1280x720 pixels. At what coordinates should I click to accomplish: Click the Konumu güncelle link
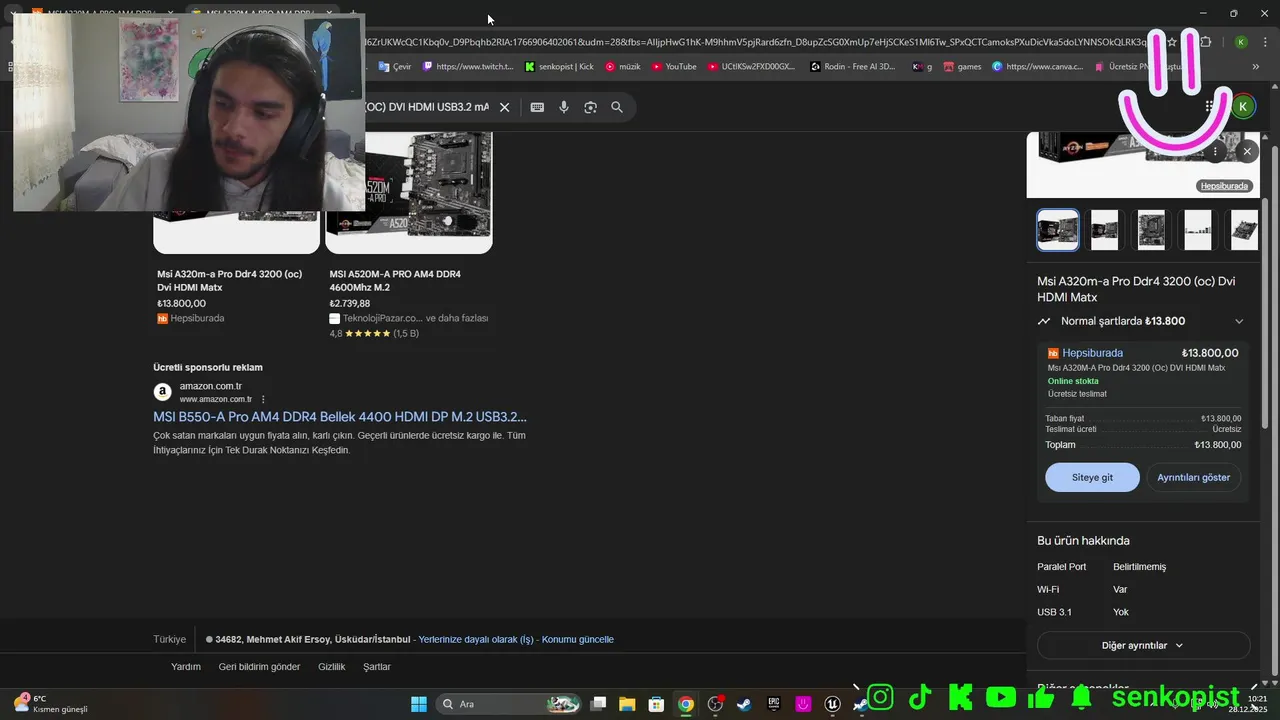click(x=578, y=639)
